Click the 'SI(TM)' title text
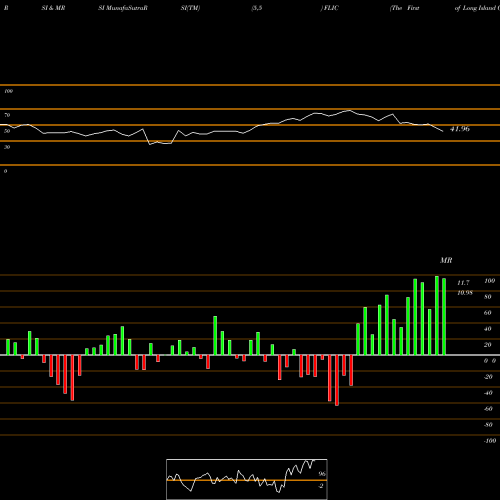This screenshot has height=500, width=500. coord(190,8)
